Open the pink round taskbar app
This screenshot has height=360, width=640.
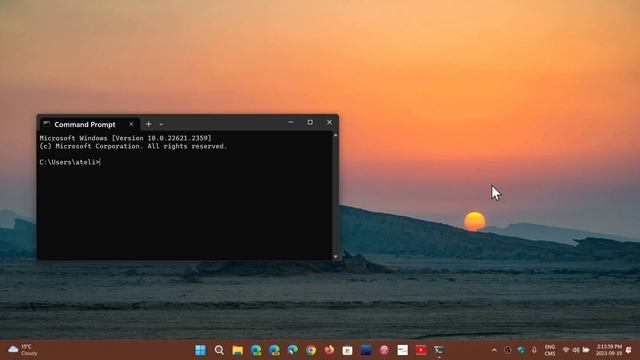(x=384, y=350)
